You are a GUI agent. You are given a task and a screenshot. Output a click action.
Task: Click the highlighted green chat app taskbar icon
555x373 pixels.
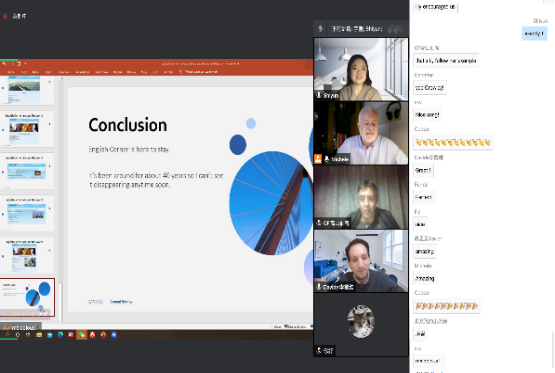click(x=82, y=335)
